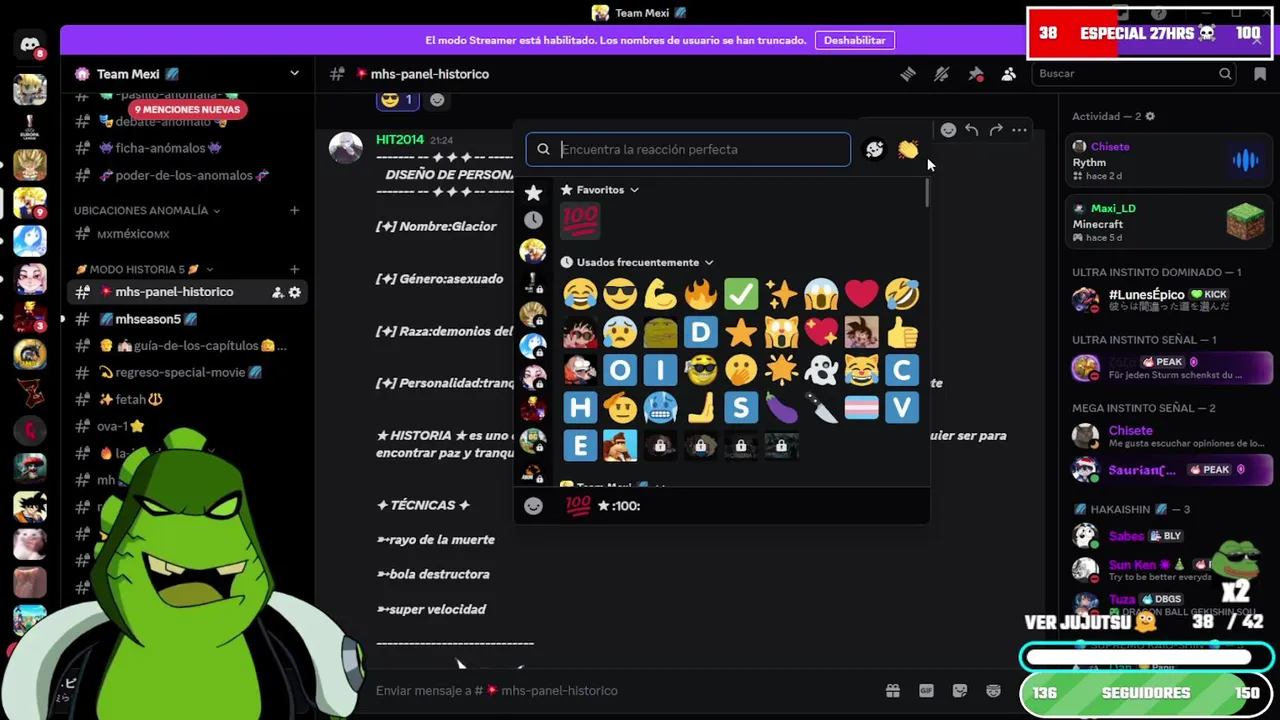Viewport: 1280px width, 720px height.
Task: Open the regreso-special-movie channel
Action: 187,372
